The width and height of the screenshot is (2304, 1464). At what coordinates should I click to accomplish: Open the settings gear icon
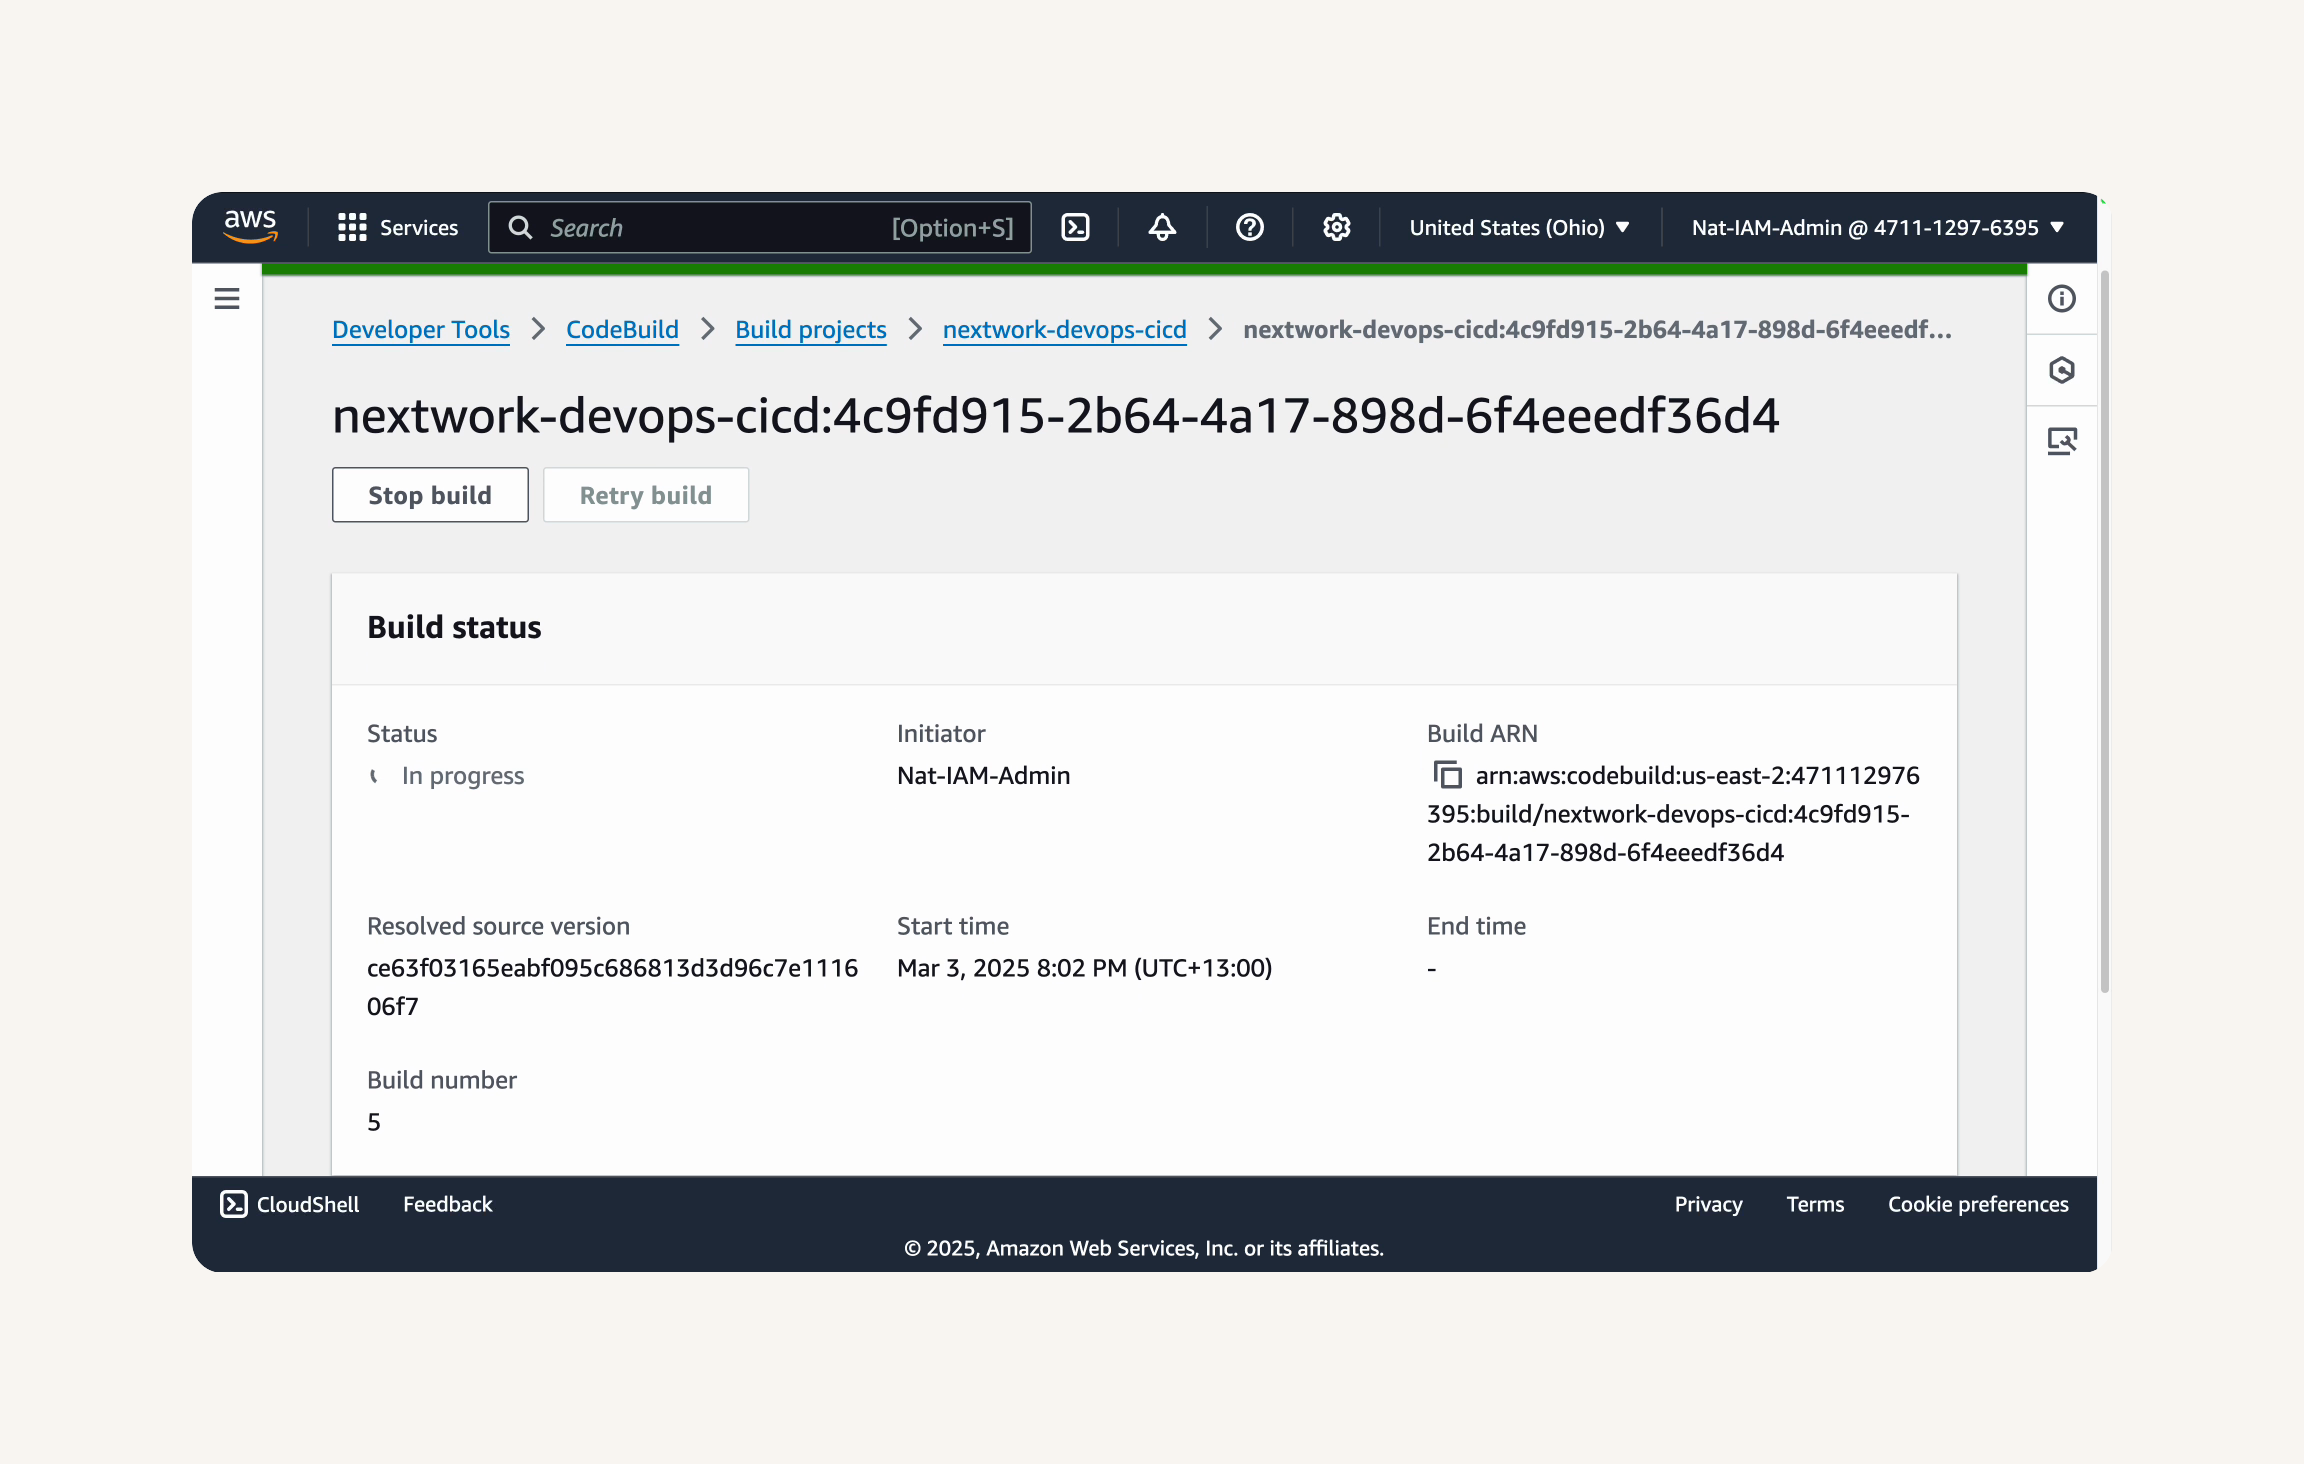(1336, 227)
